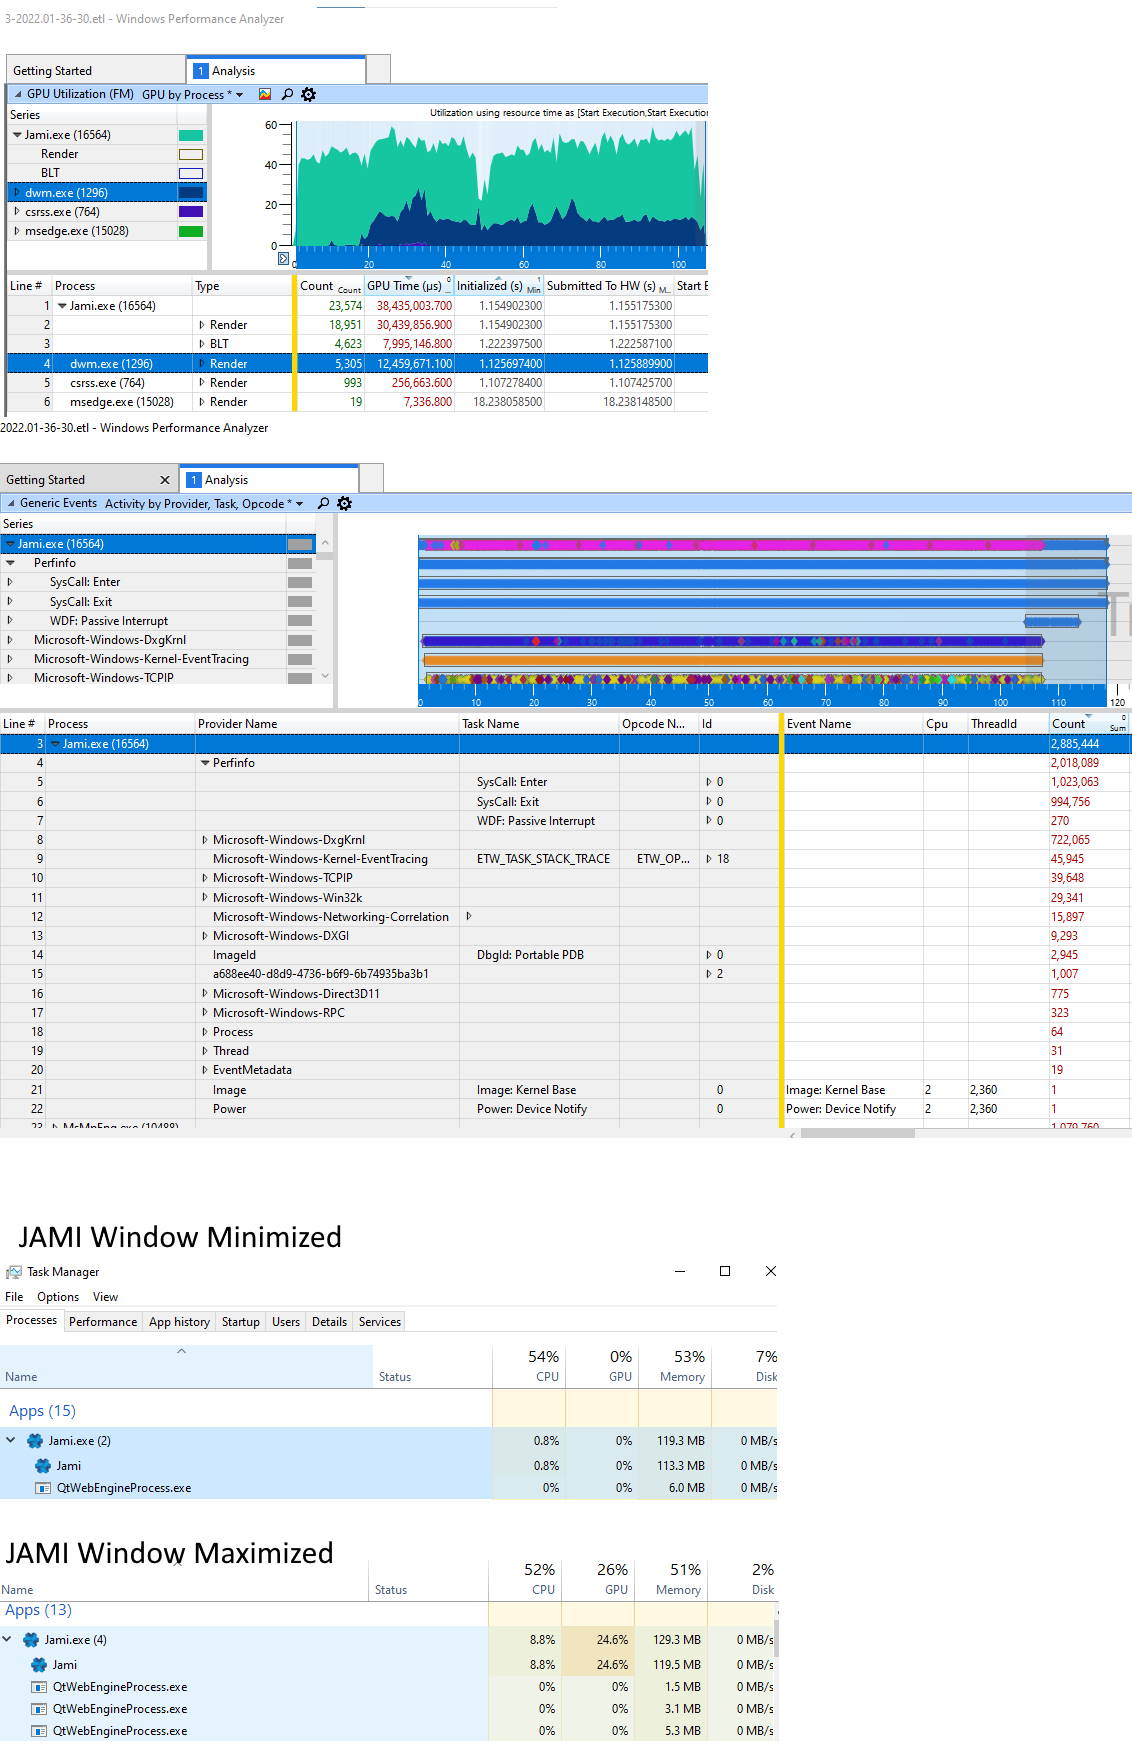Open View menu in Task Manager

pos(105,1297)
